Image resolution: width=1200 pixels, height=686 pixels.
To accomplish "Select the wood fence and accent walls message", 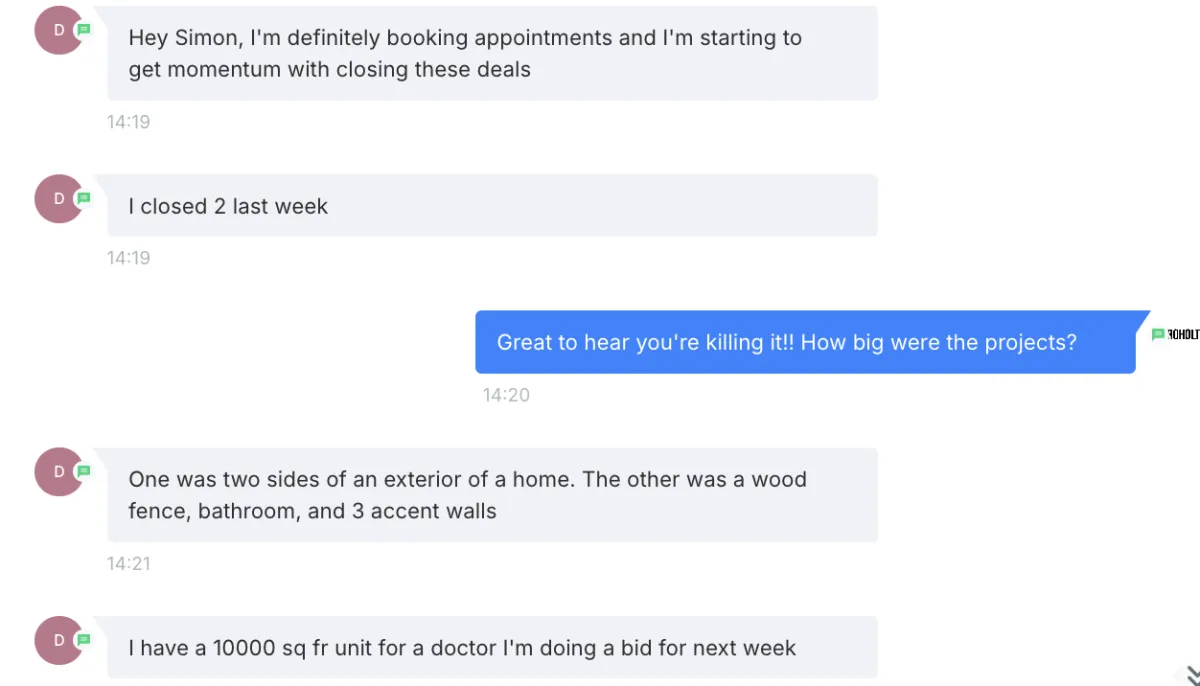I will [492, 495].
